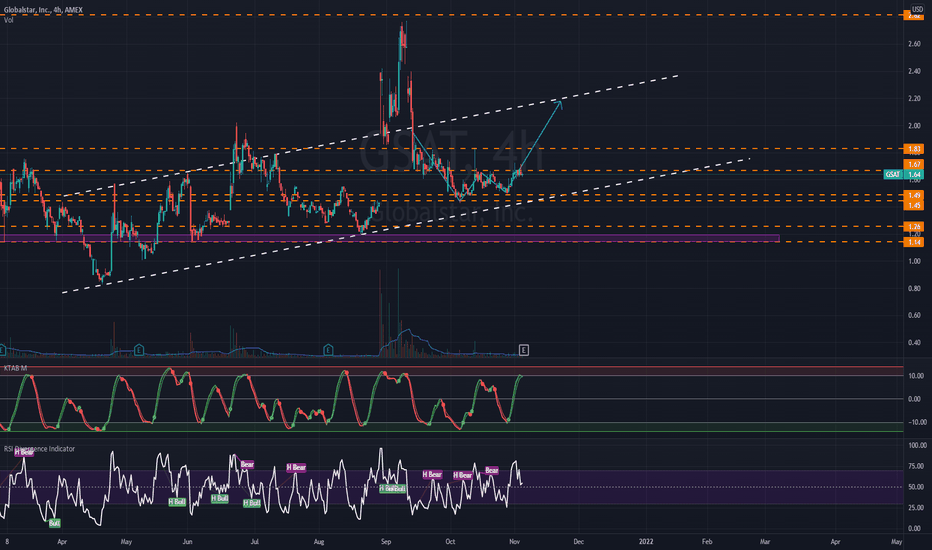Click the Feb label on time axis
The width and height of the screenshot is (932, 550).
[707, 542]
